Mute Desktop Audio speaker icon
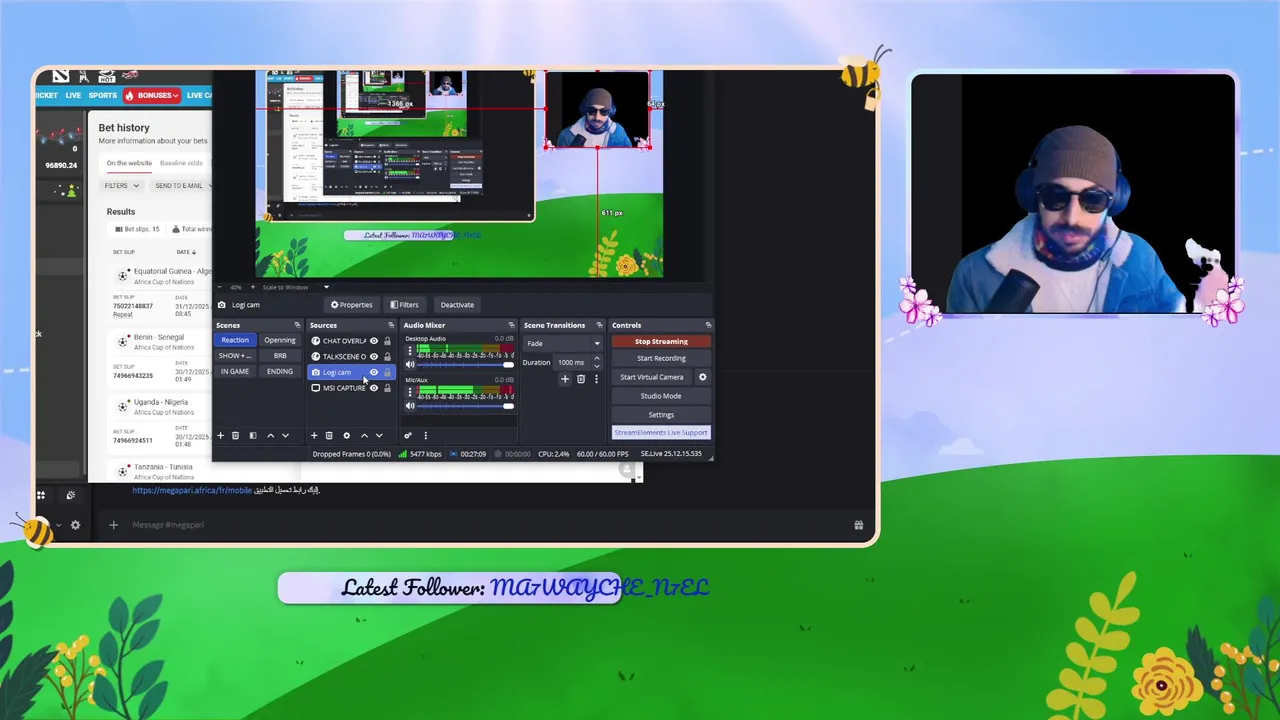Screen dimensions: 1280x720 pos(410,364)
